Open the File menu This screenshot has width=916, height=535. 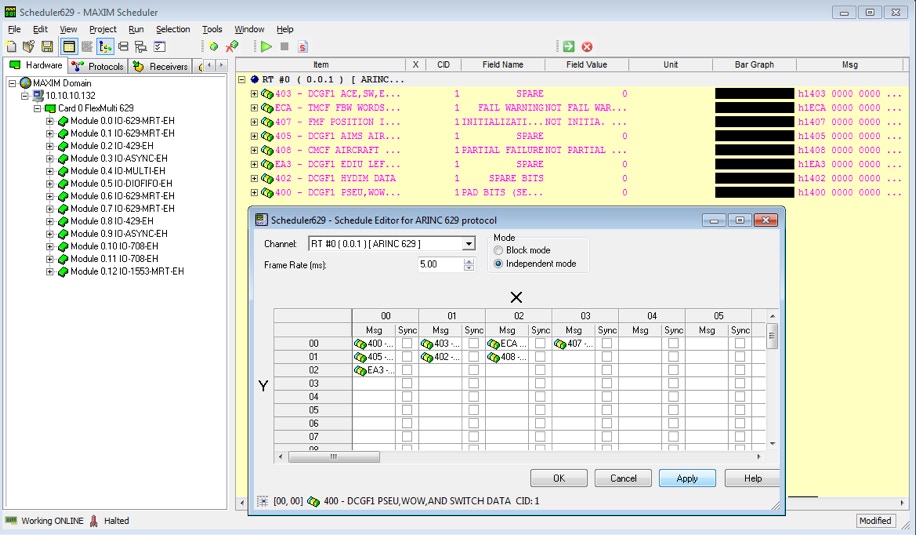click(x=14, y=29)
